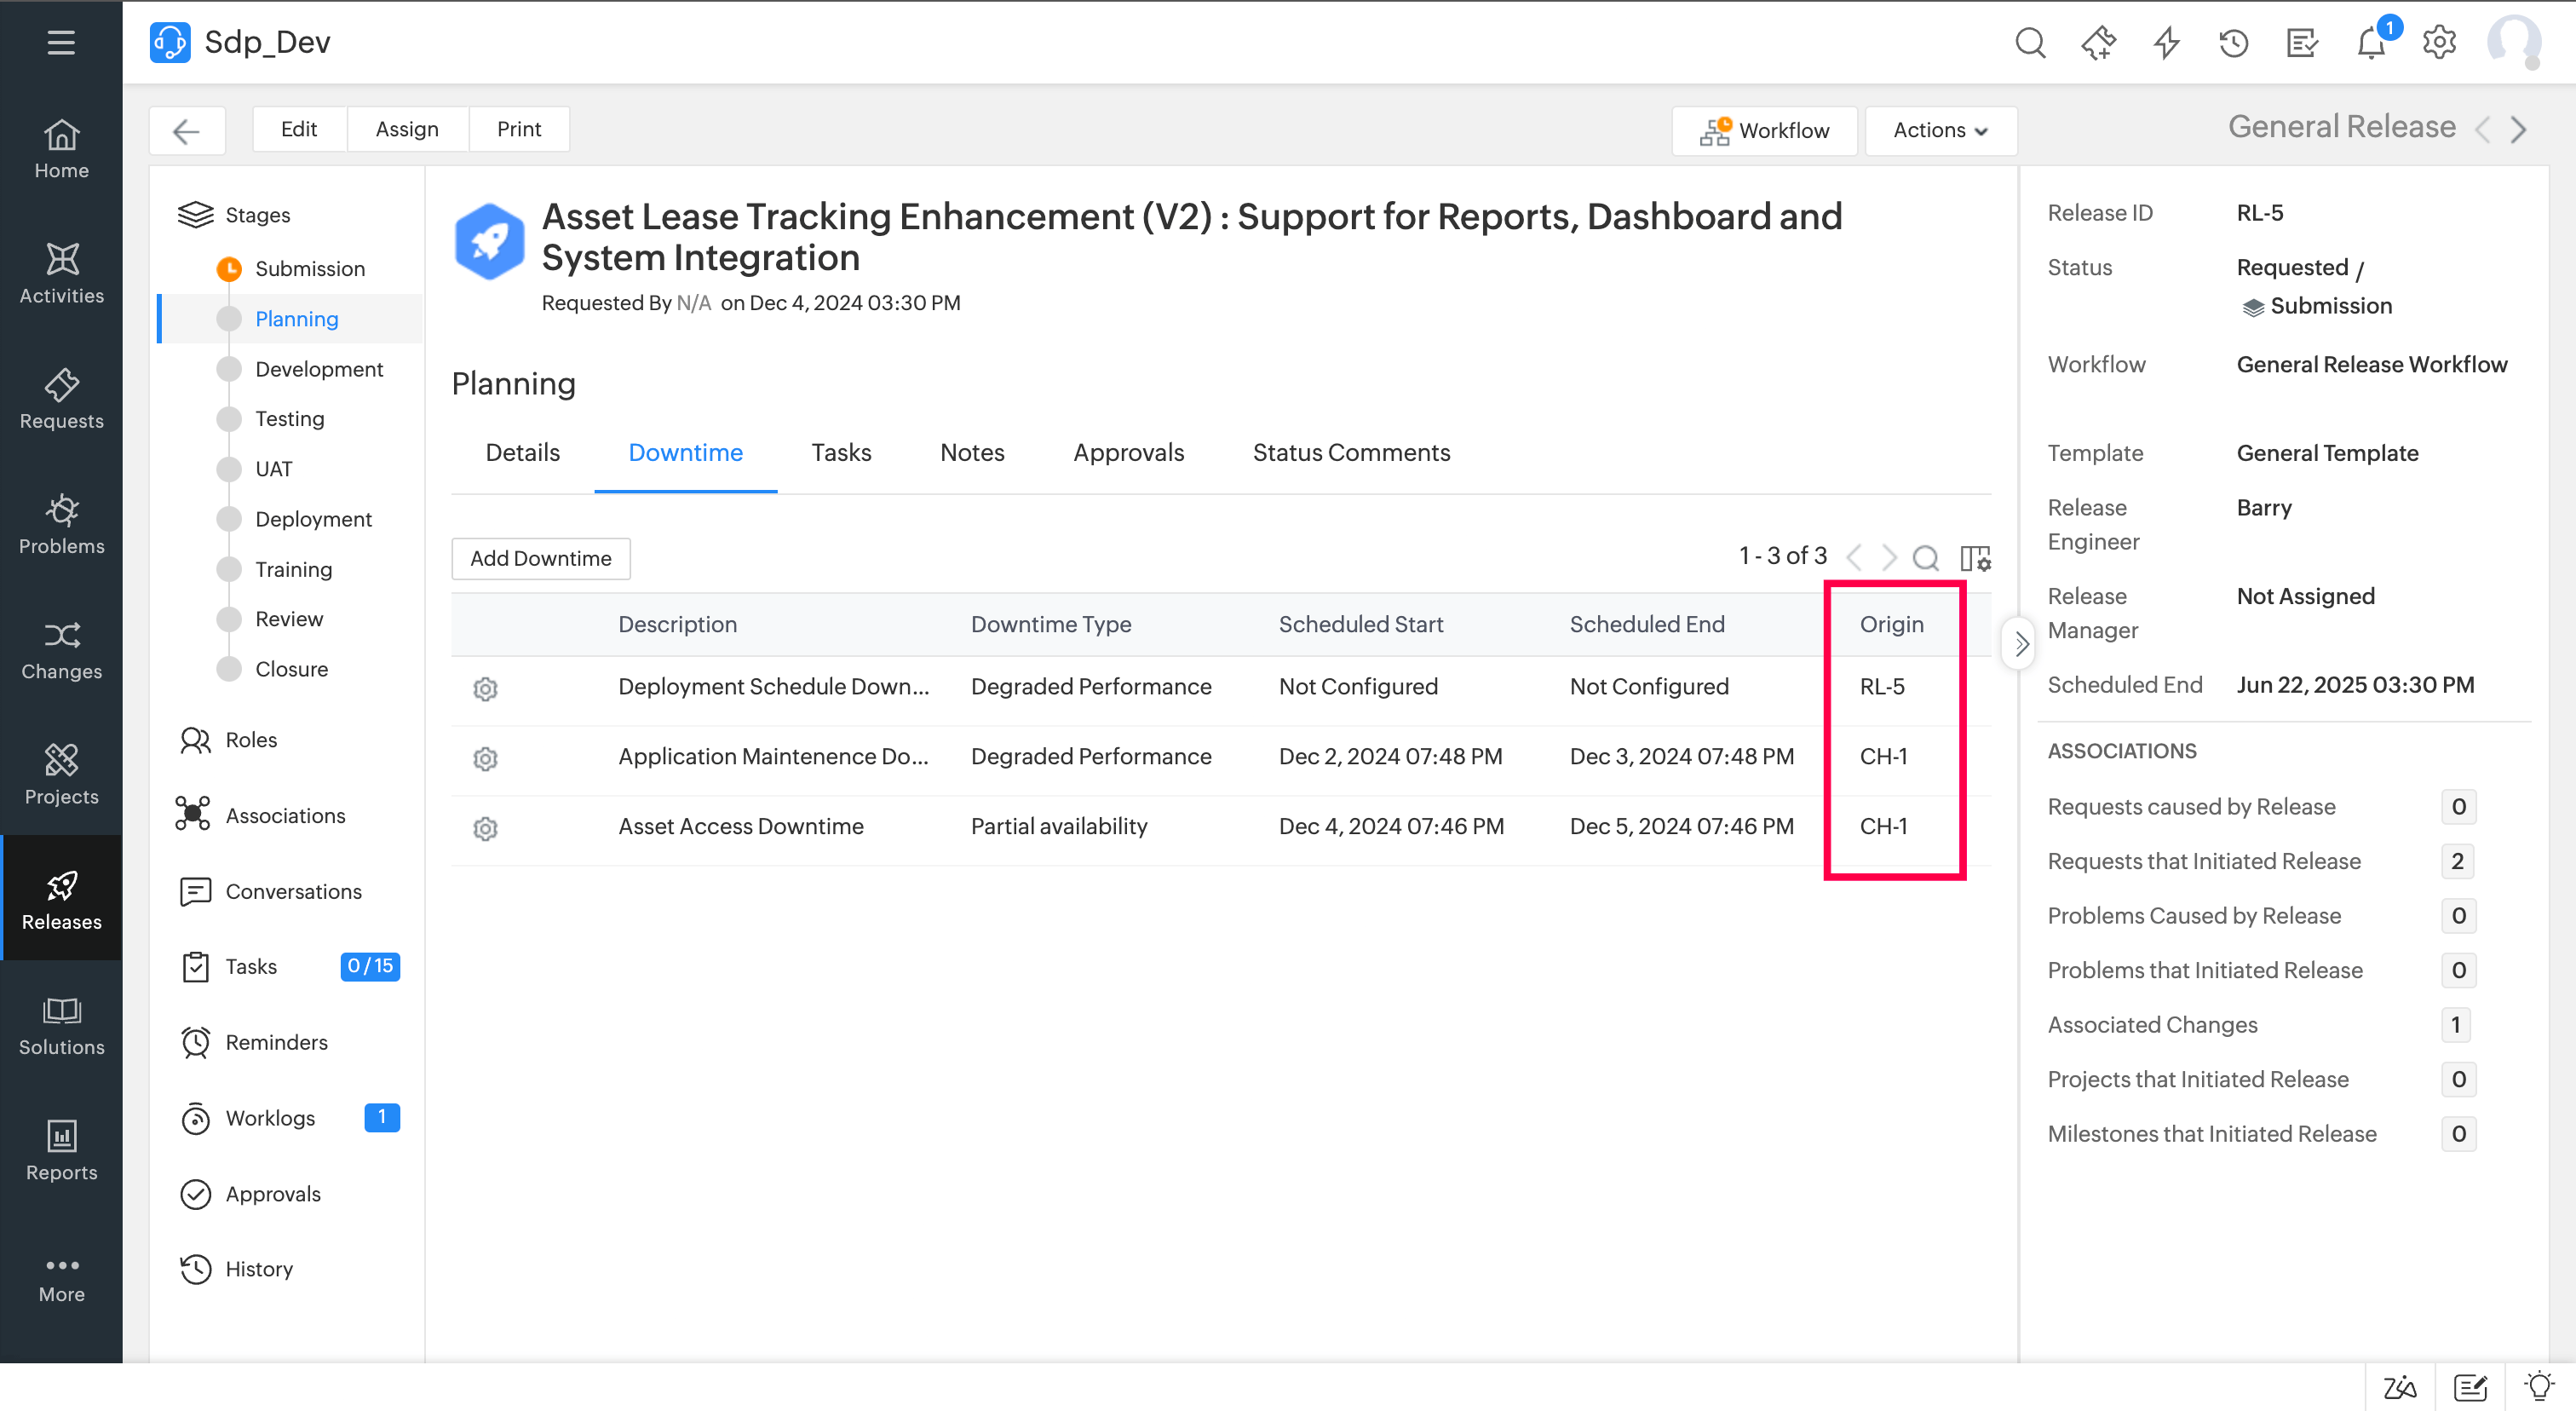The image size is (2576, 1411).
Task: Click the Add Downtime button
Action: [540, 558]
